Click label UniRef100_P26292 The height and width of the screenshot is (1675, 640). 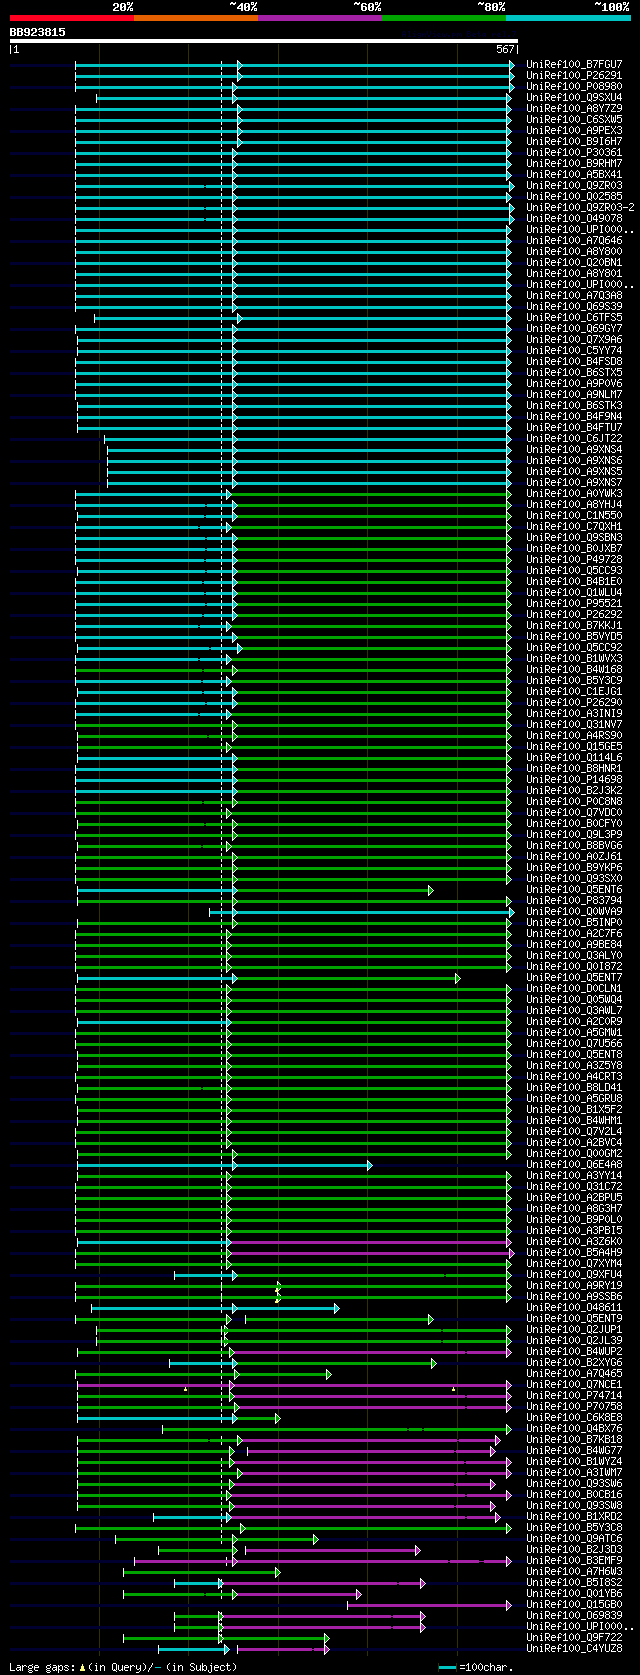tap(574, 614)
